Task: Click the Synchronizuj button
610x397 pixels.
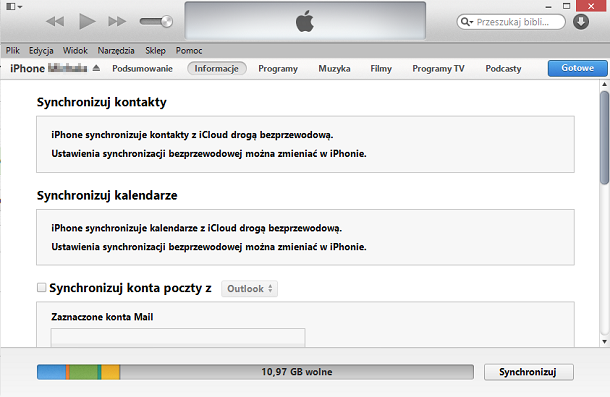Action: [528, 372]
